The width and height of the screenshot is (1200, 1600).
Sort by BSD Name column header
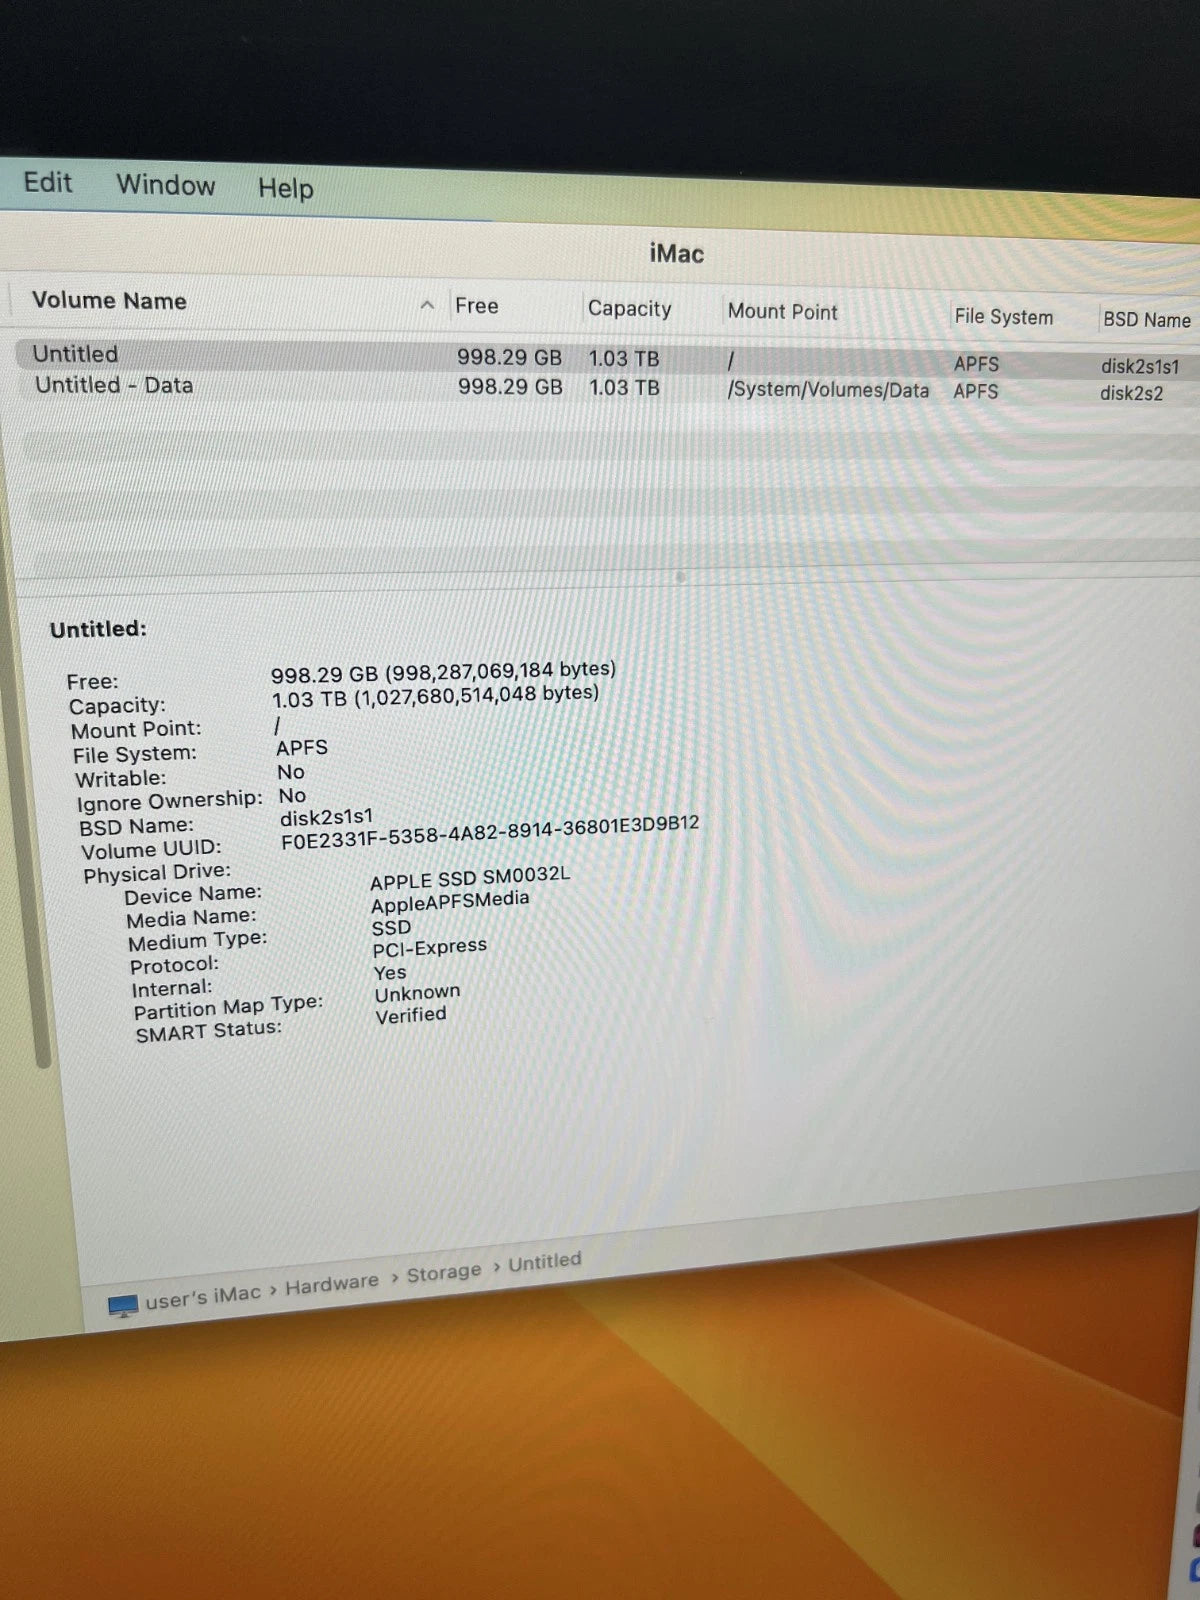point(1147,320)
